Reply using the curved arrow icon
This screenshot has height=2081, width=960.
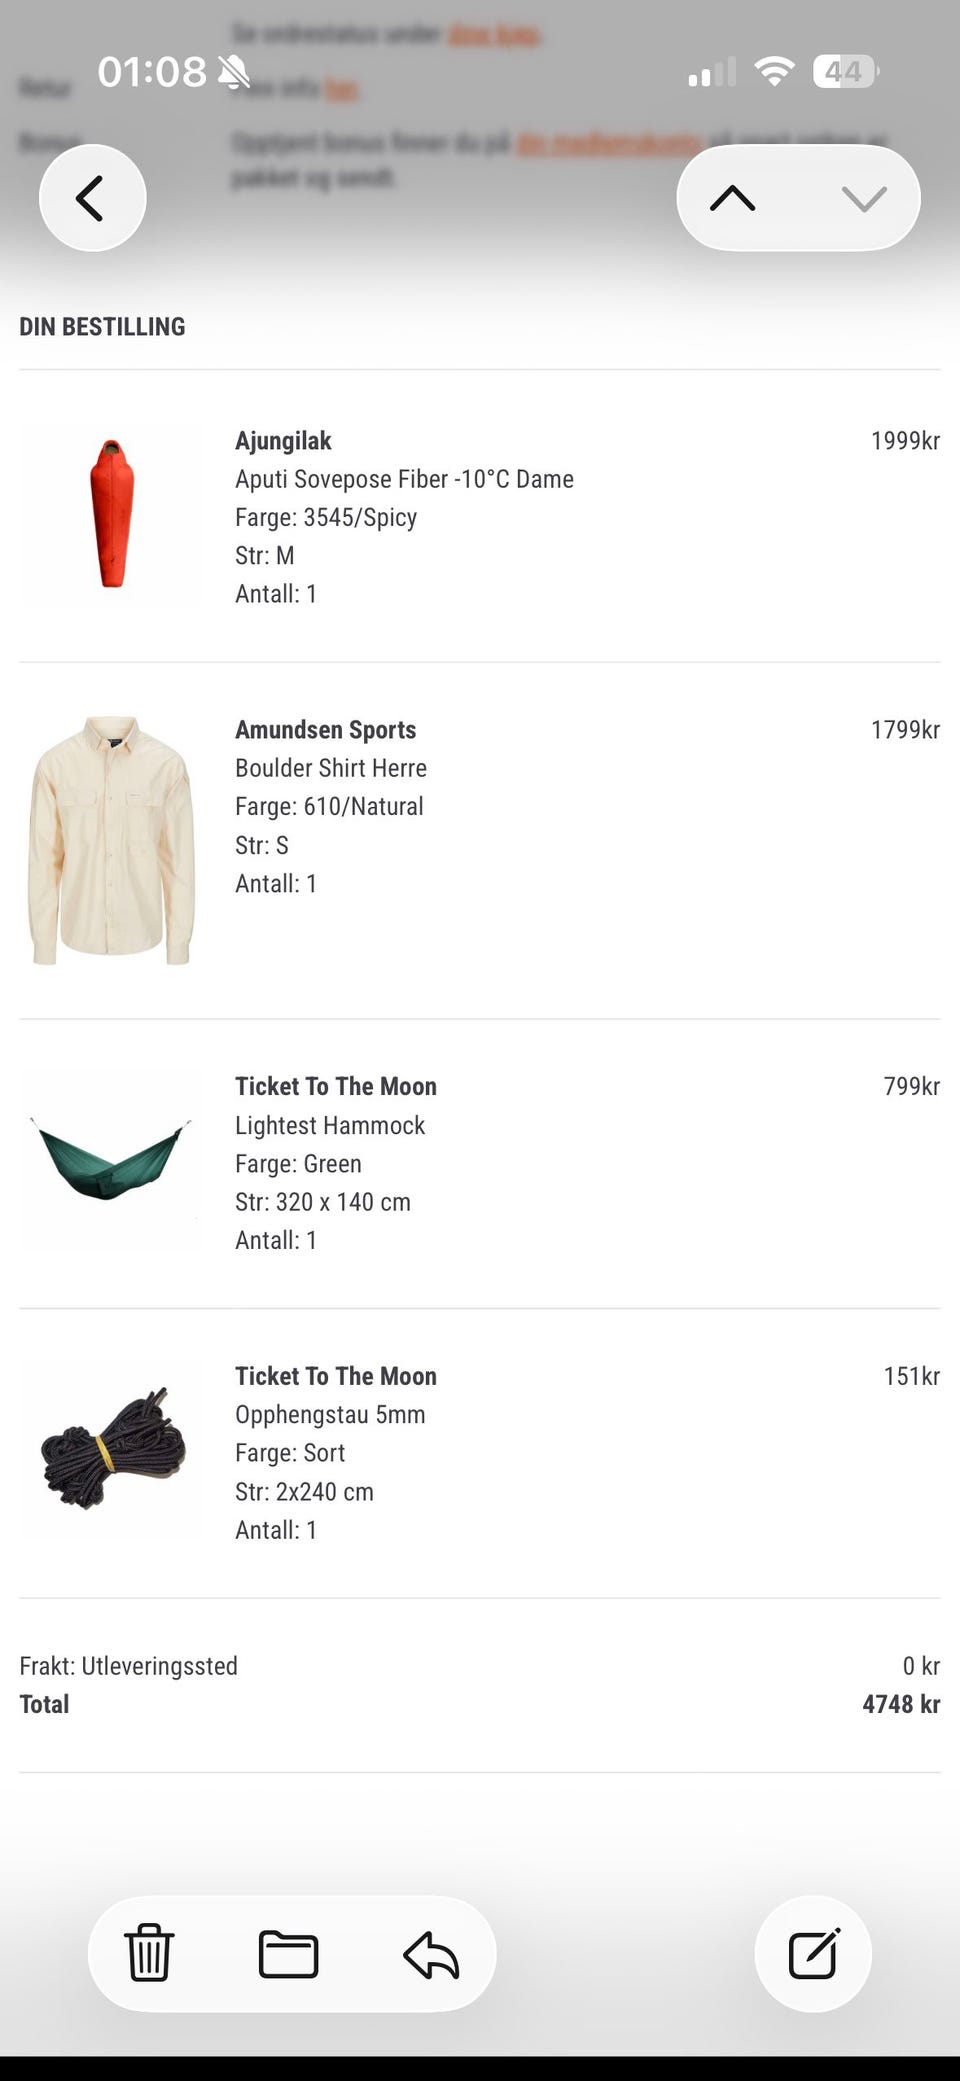pos(431,1953)
